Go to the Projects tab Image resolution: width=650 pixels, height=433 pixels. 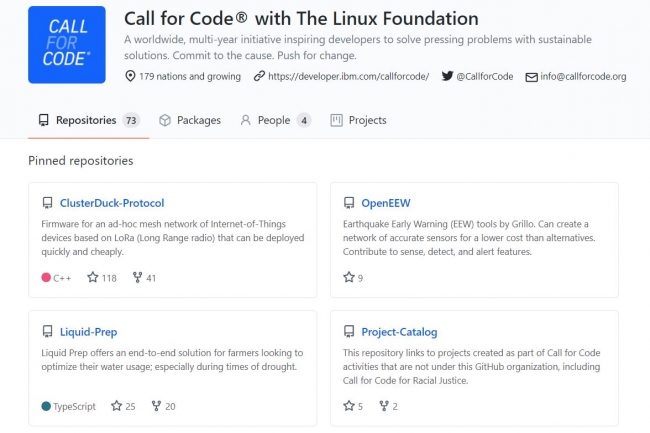[359, 120]
